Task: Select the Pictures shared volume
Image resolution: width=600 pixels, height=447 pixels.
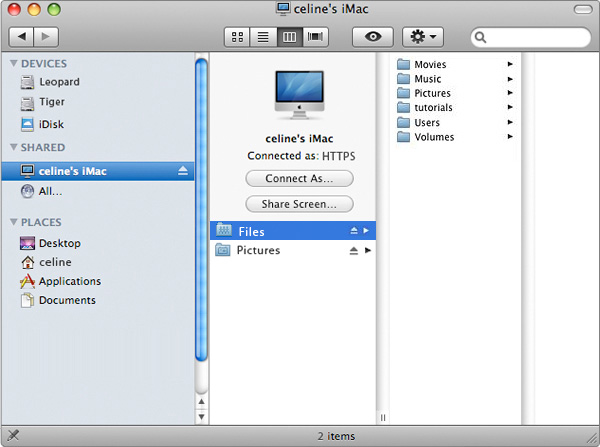Action: pyautogui.click(x=293, y=250)
